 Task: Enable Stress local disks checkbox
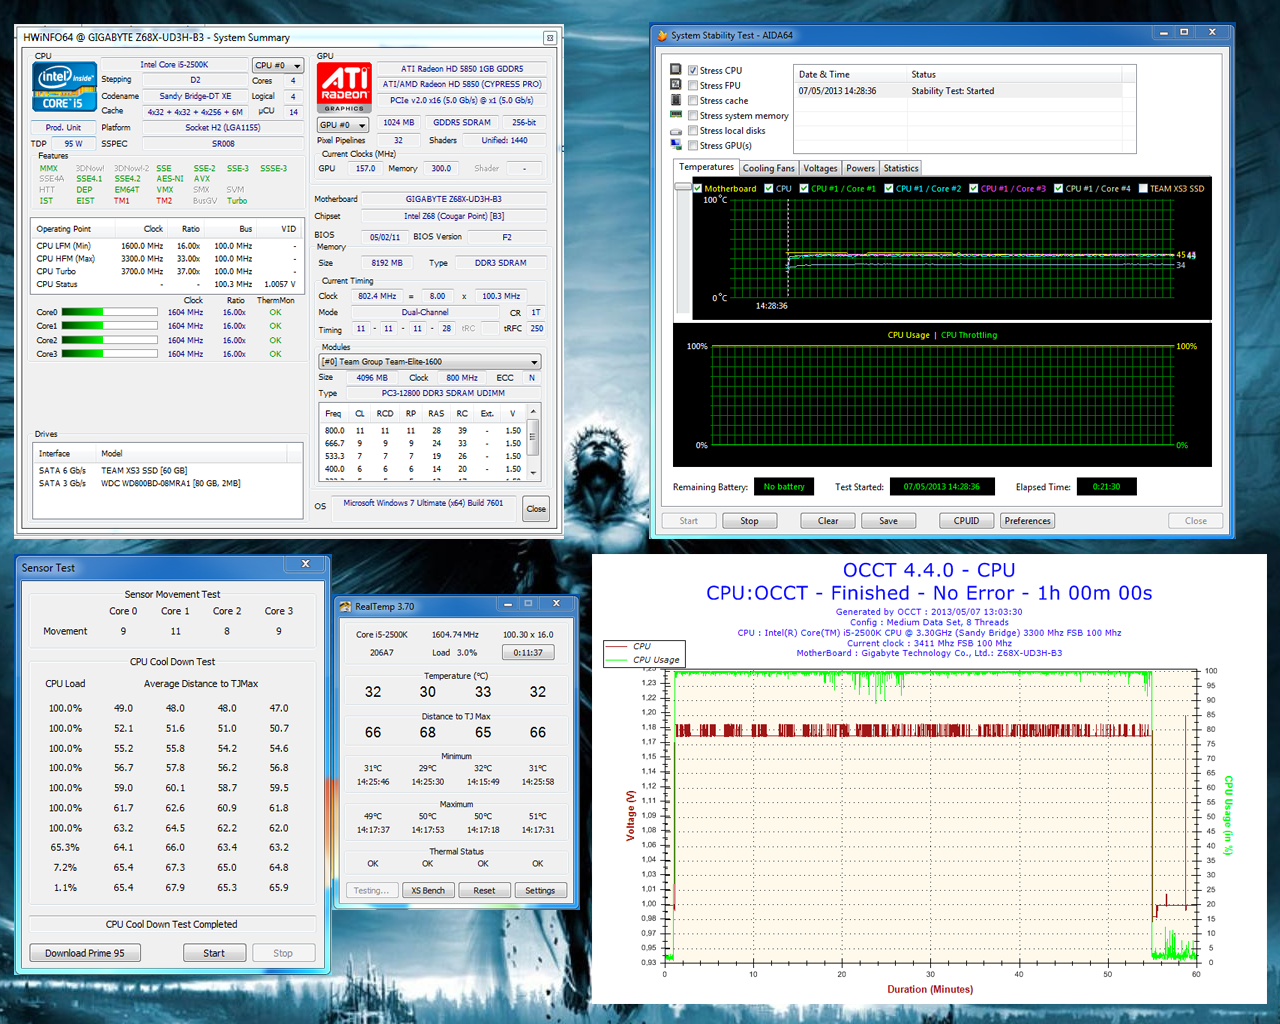(692, 130)
